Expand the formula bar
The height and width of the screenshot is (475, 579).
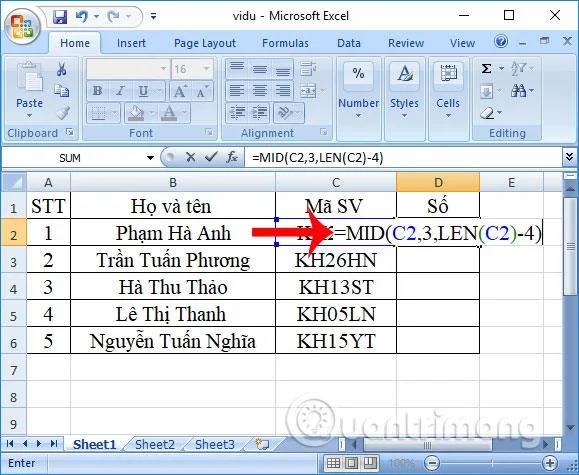[x=569, y=157]
